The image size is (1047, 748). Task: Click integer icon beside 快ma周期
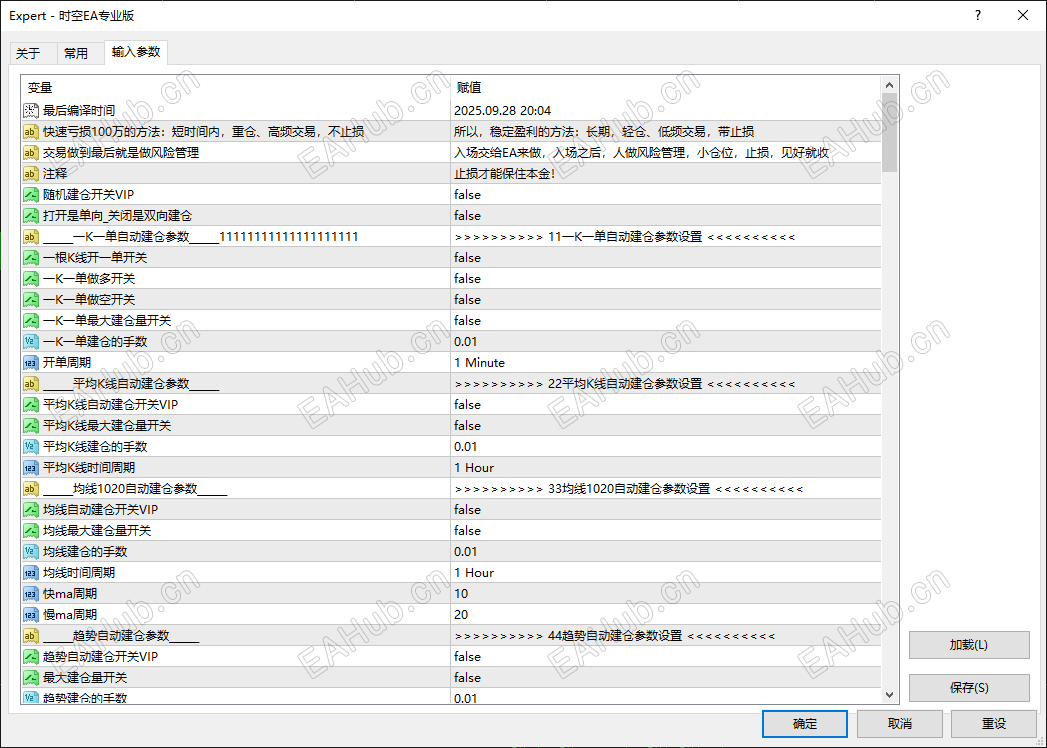click(31, 594)
